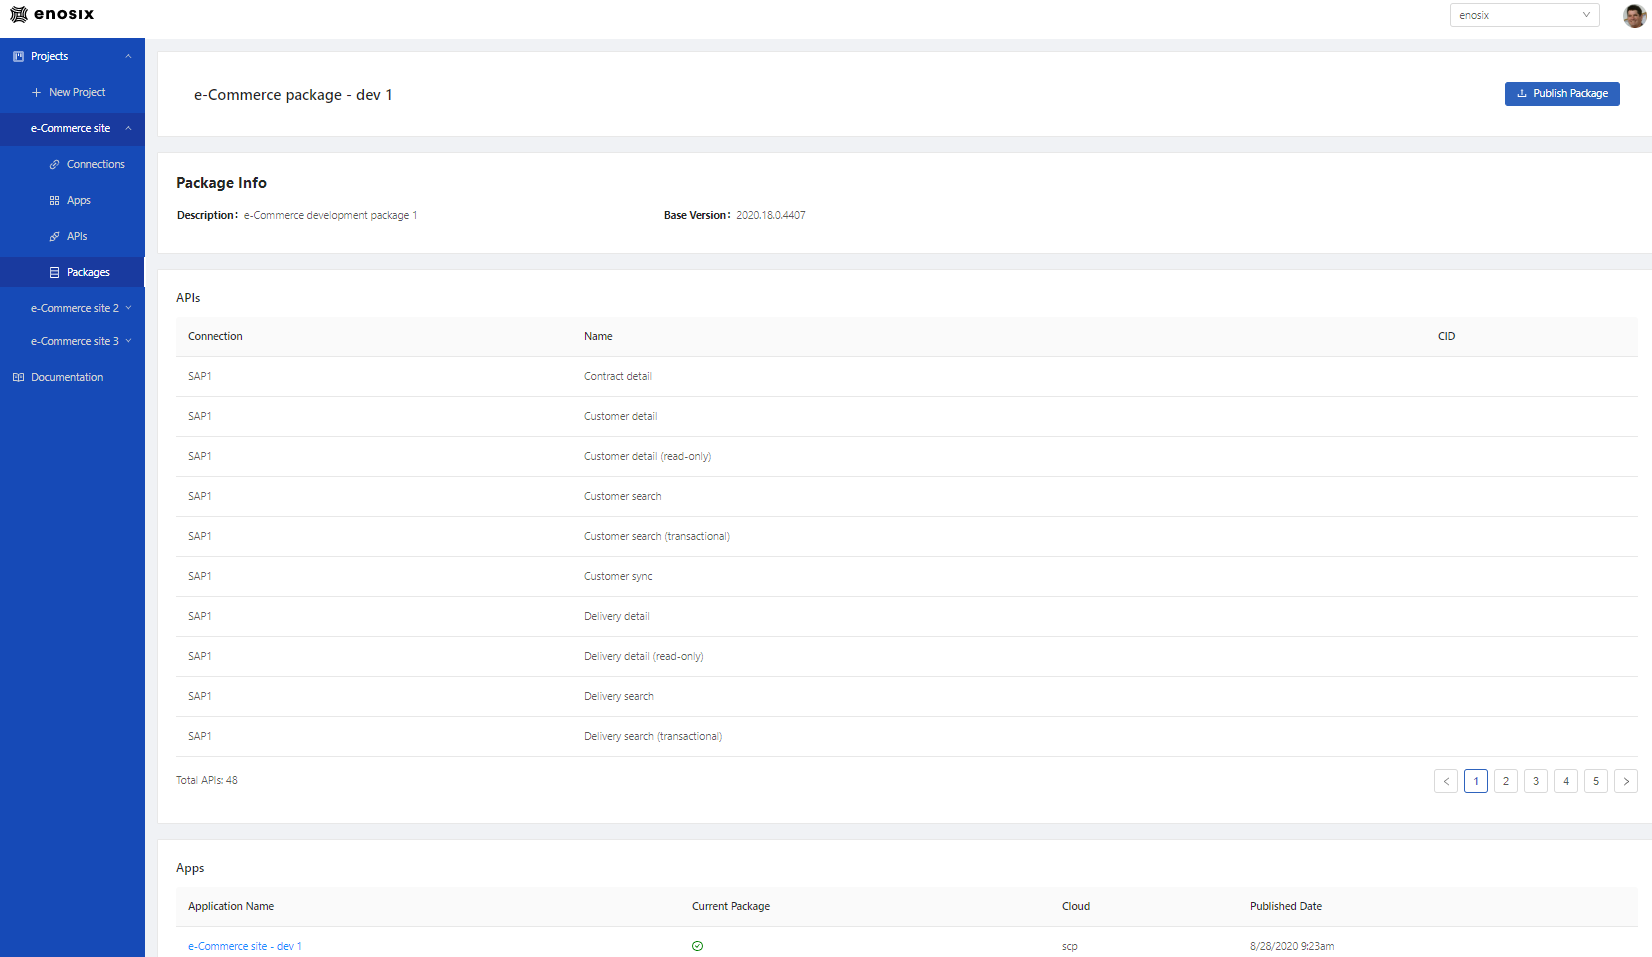Click Customer search API row
Image resolution: width=1652 pixels, height=957 pixels.
pyautogui.click(x=907, y=496)
